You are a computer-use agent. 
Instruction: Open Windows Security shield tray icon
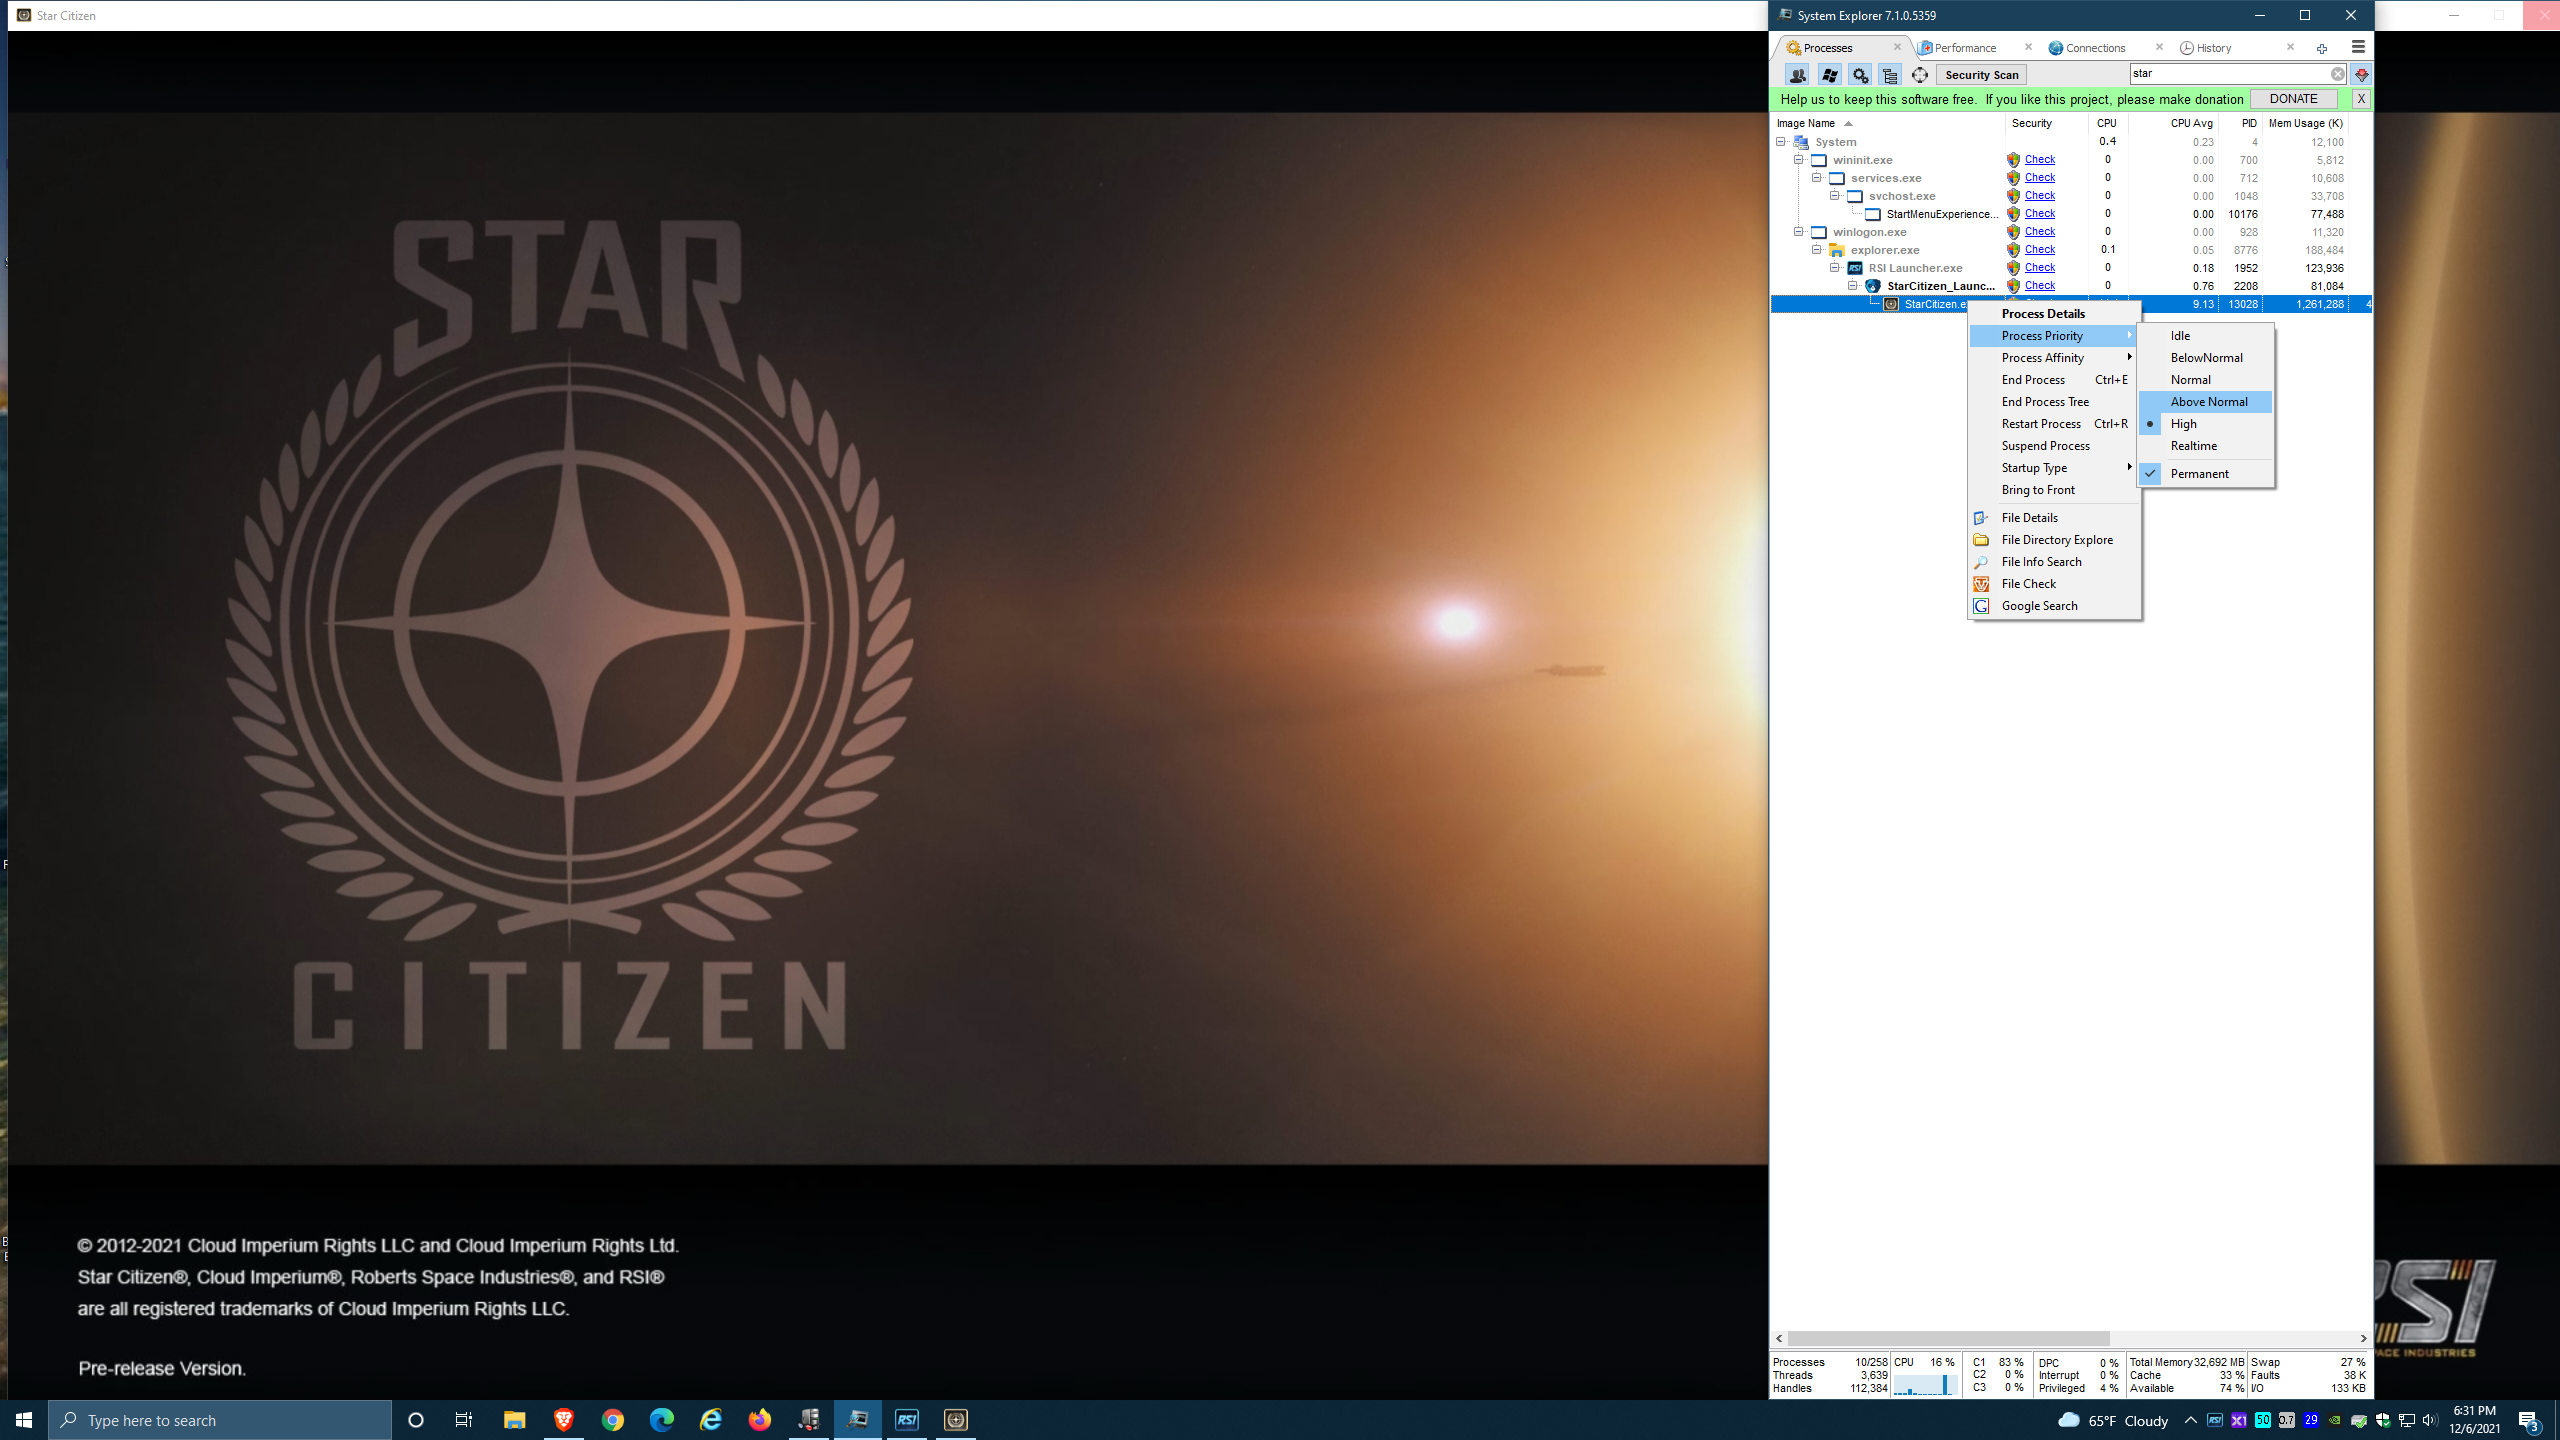pyautogui.click(x=2383, y=1420)
